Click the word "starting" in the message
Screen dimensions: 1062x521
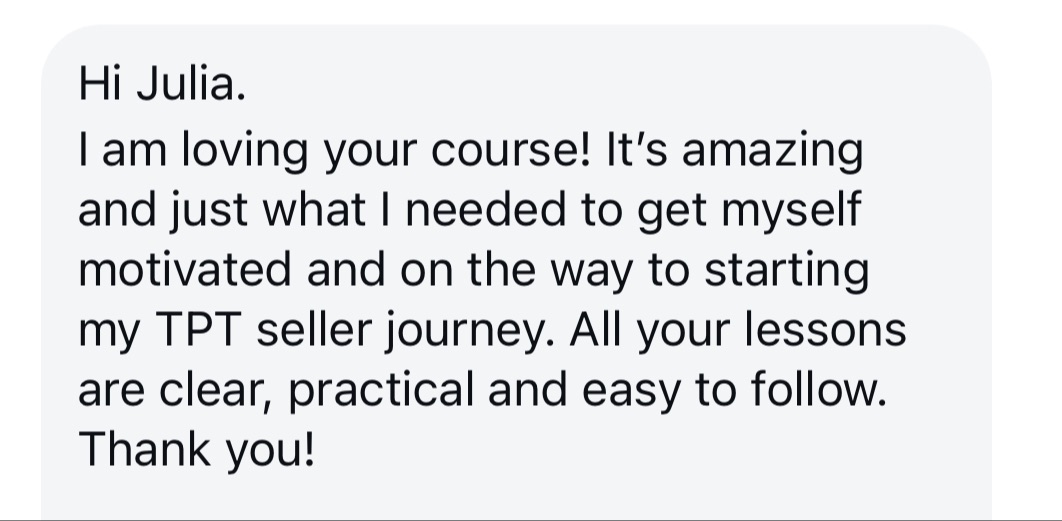(786, 271)
